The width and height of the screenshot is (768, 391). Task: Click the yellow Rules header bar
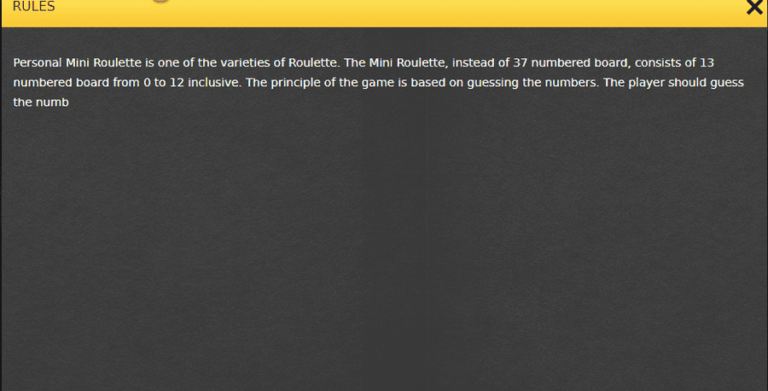click(x=384, y=13)
